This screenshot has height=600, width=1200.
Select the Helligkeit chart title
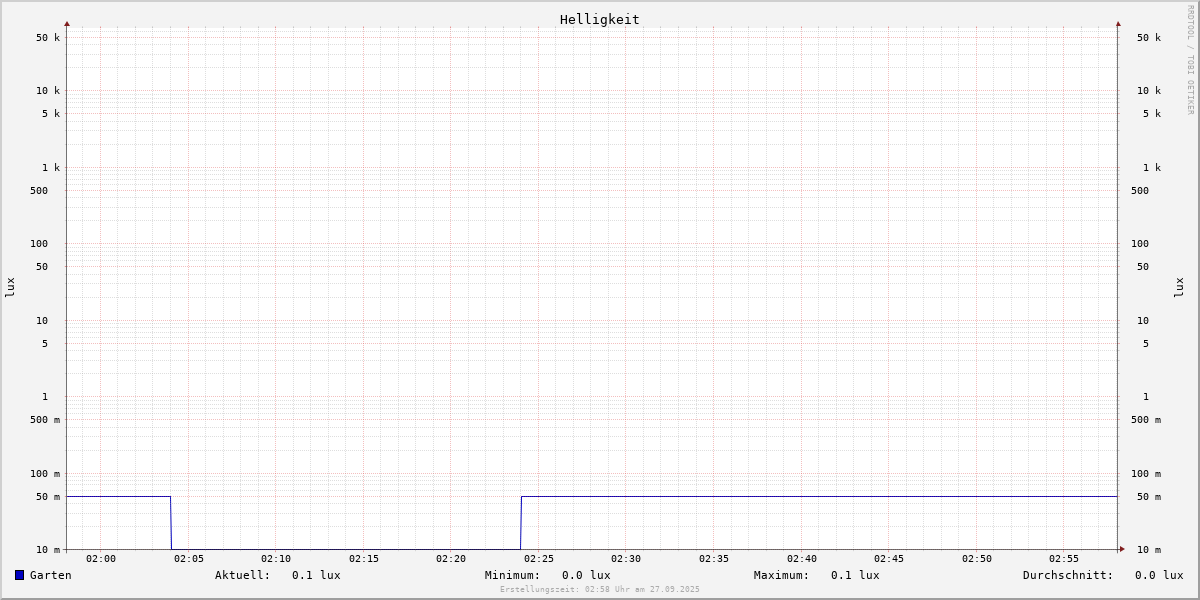599,19
